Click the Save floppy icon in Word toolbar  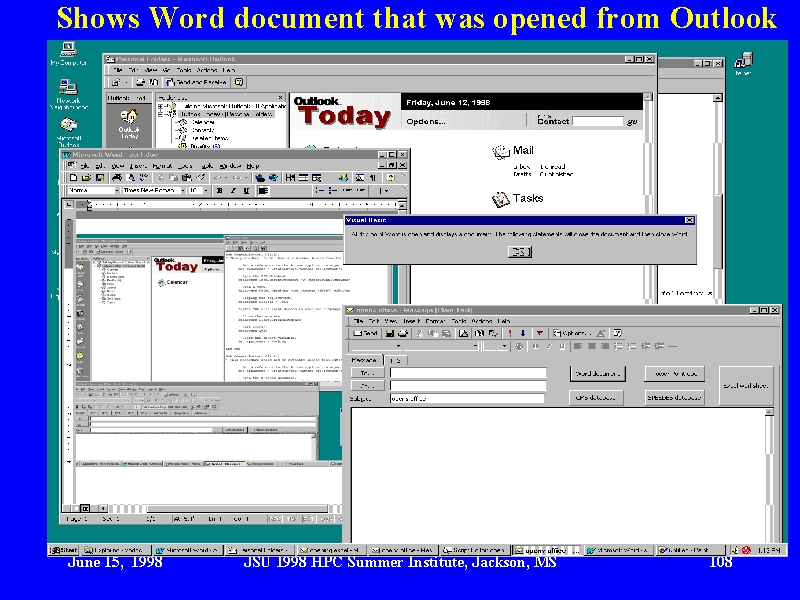click(x=99, y=178)
